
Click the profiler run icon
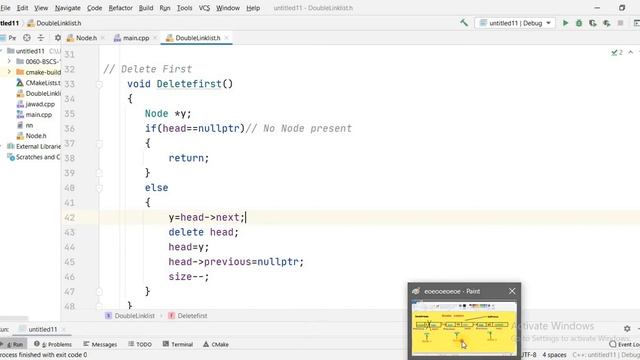pos(607,23)
